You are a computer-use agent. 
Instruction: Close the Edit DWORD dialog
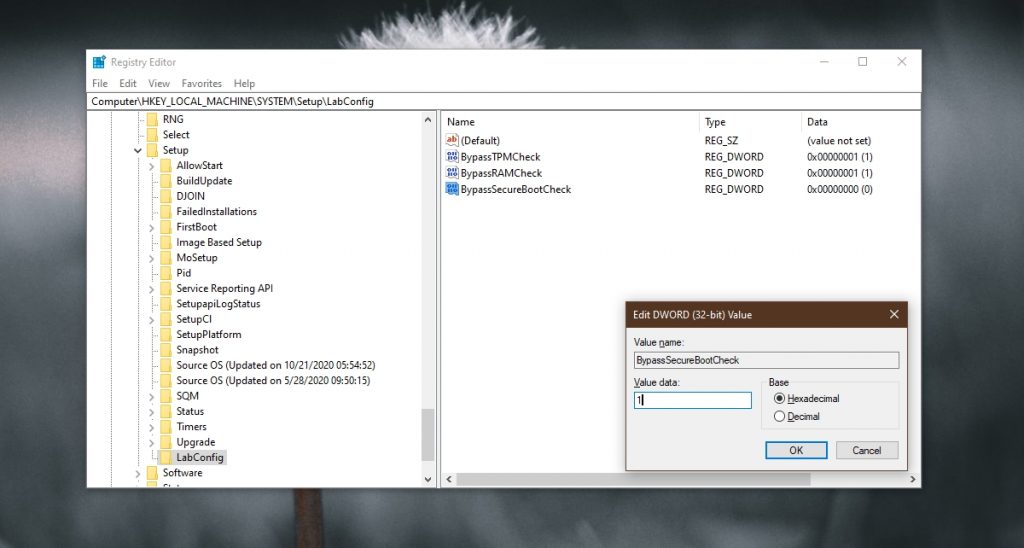pyautogui.click(x=894, y=314)
